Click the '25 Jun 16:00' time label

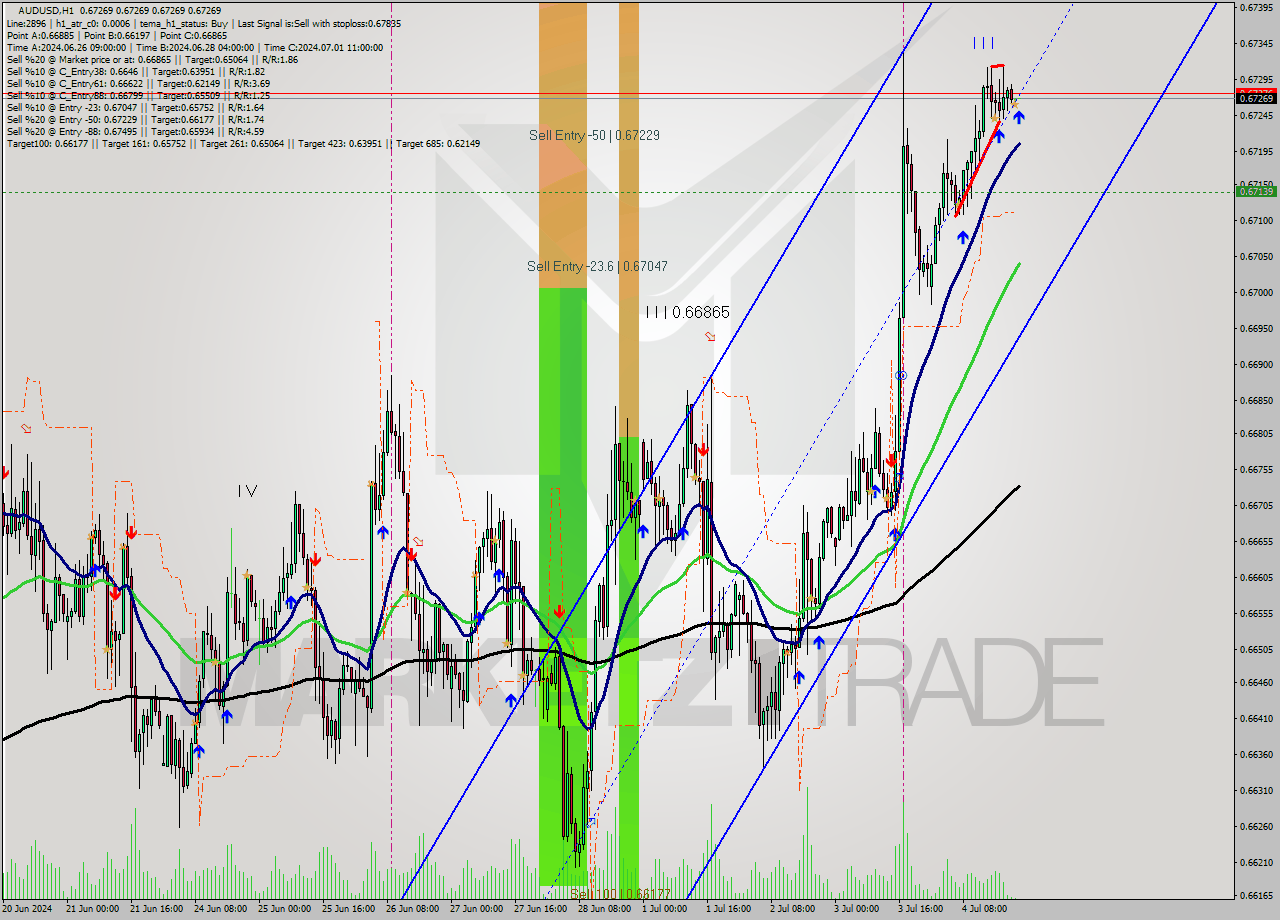point(348,909)
